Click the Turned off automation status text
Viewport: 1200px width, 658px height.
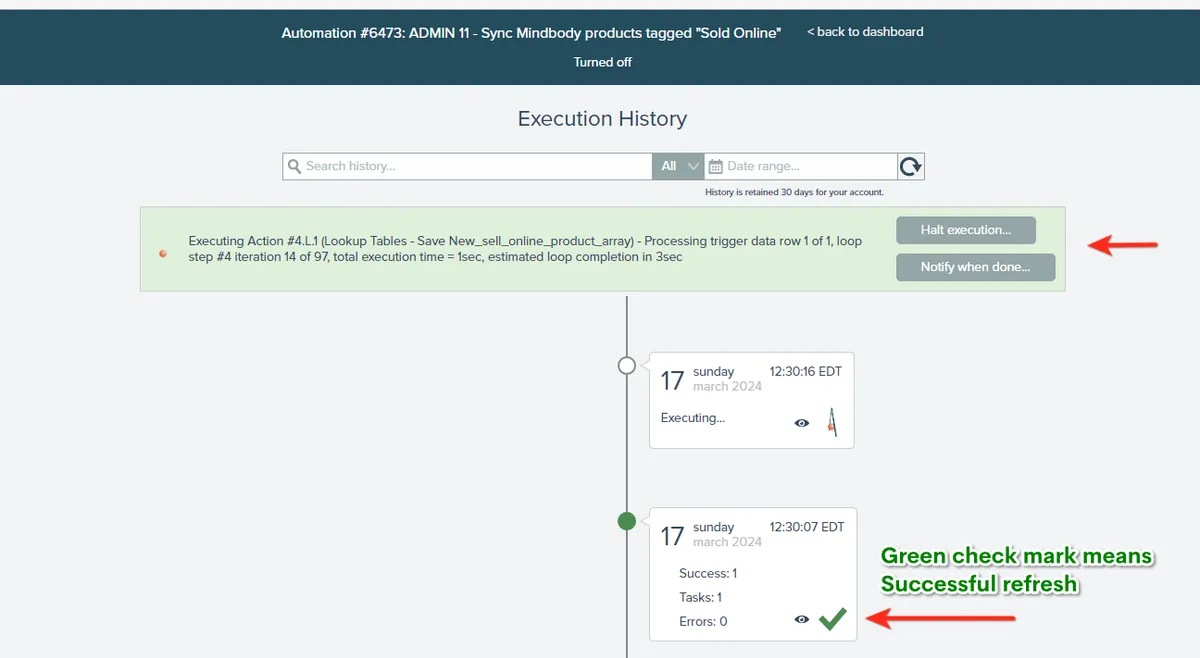[x=602, y=62]
